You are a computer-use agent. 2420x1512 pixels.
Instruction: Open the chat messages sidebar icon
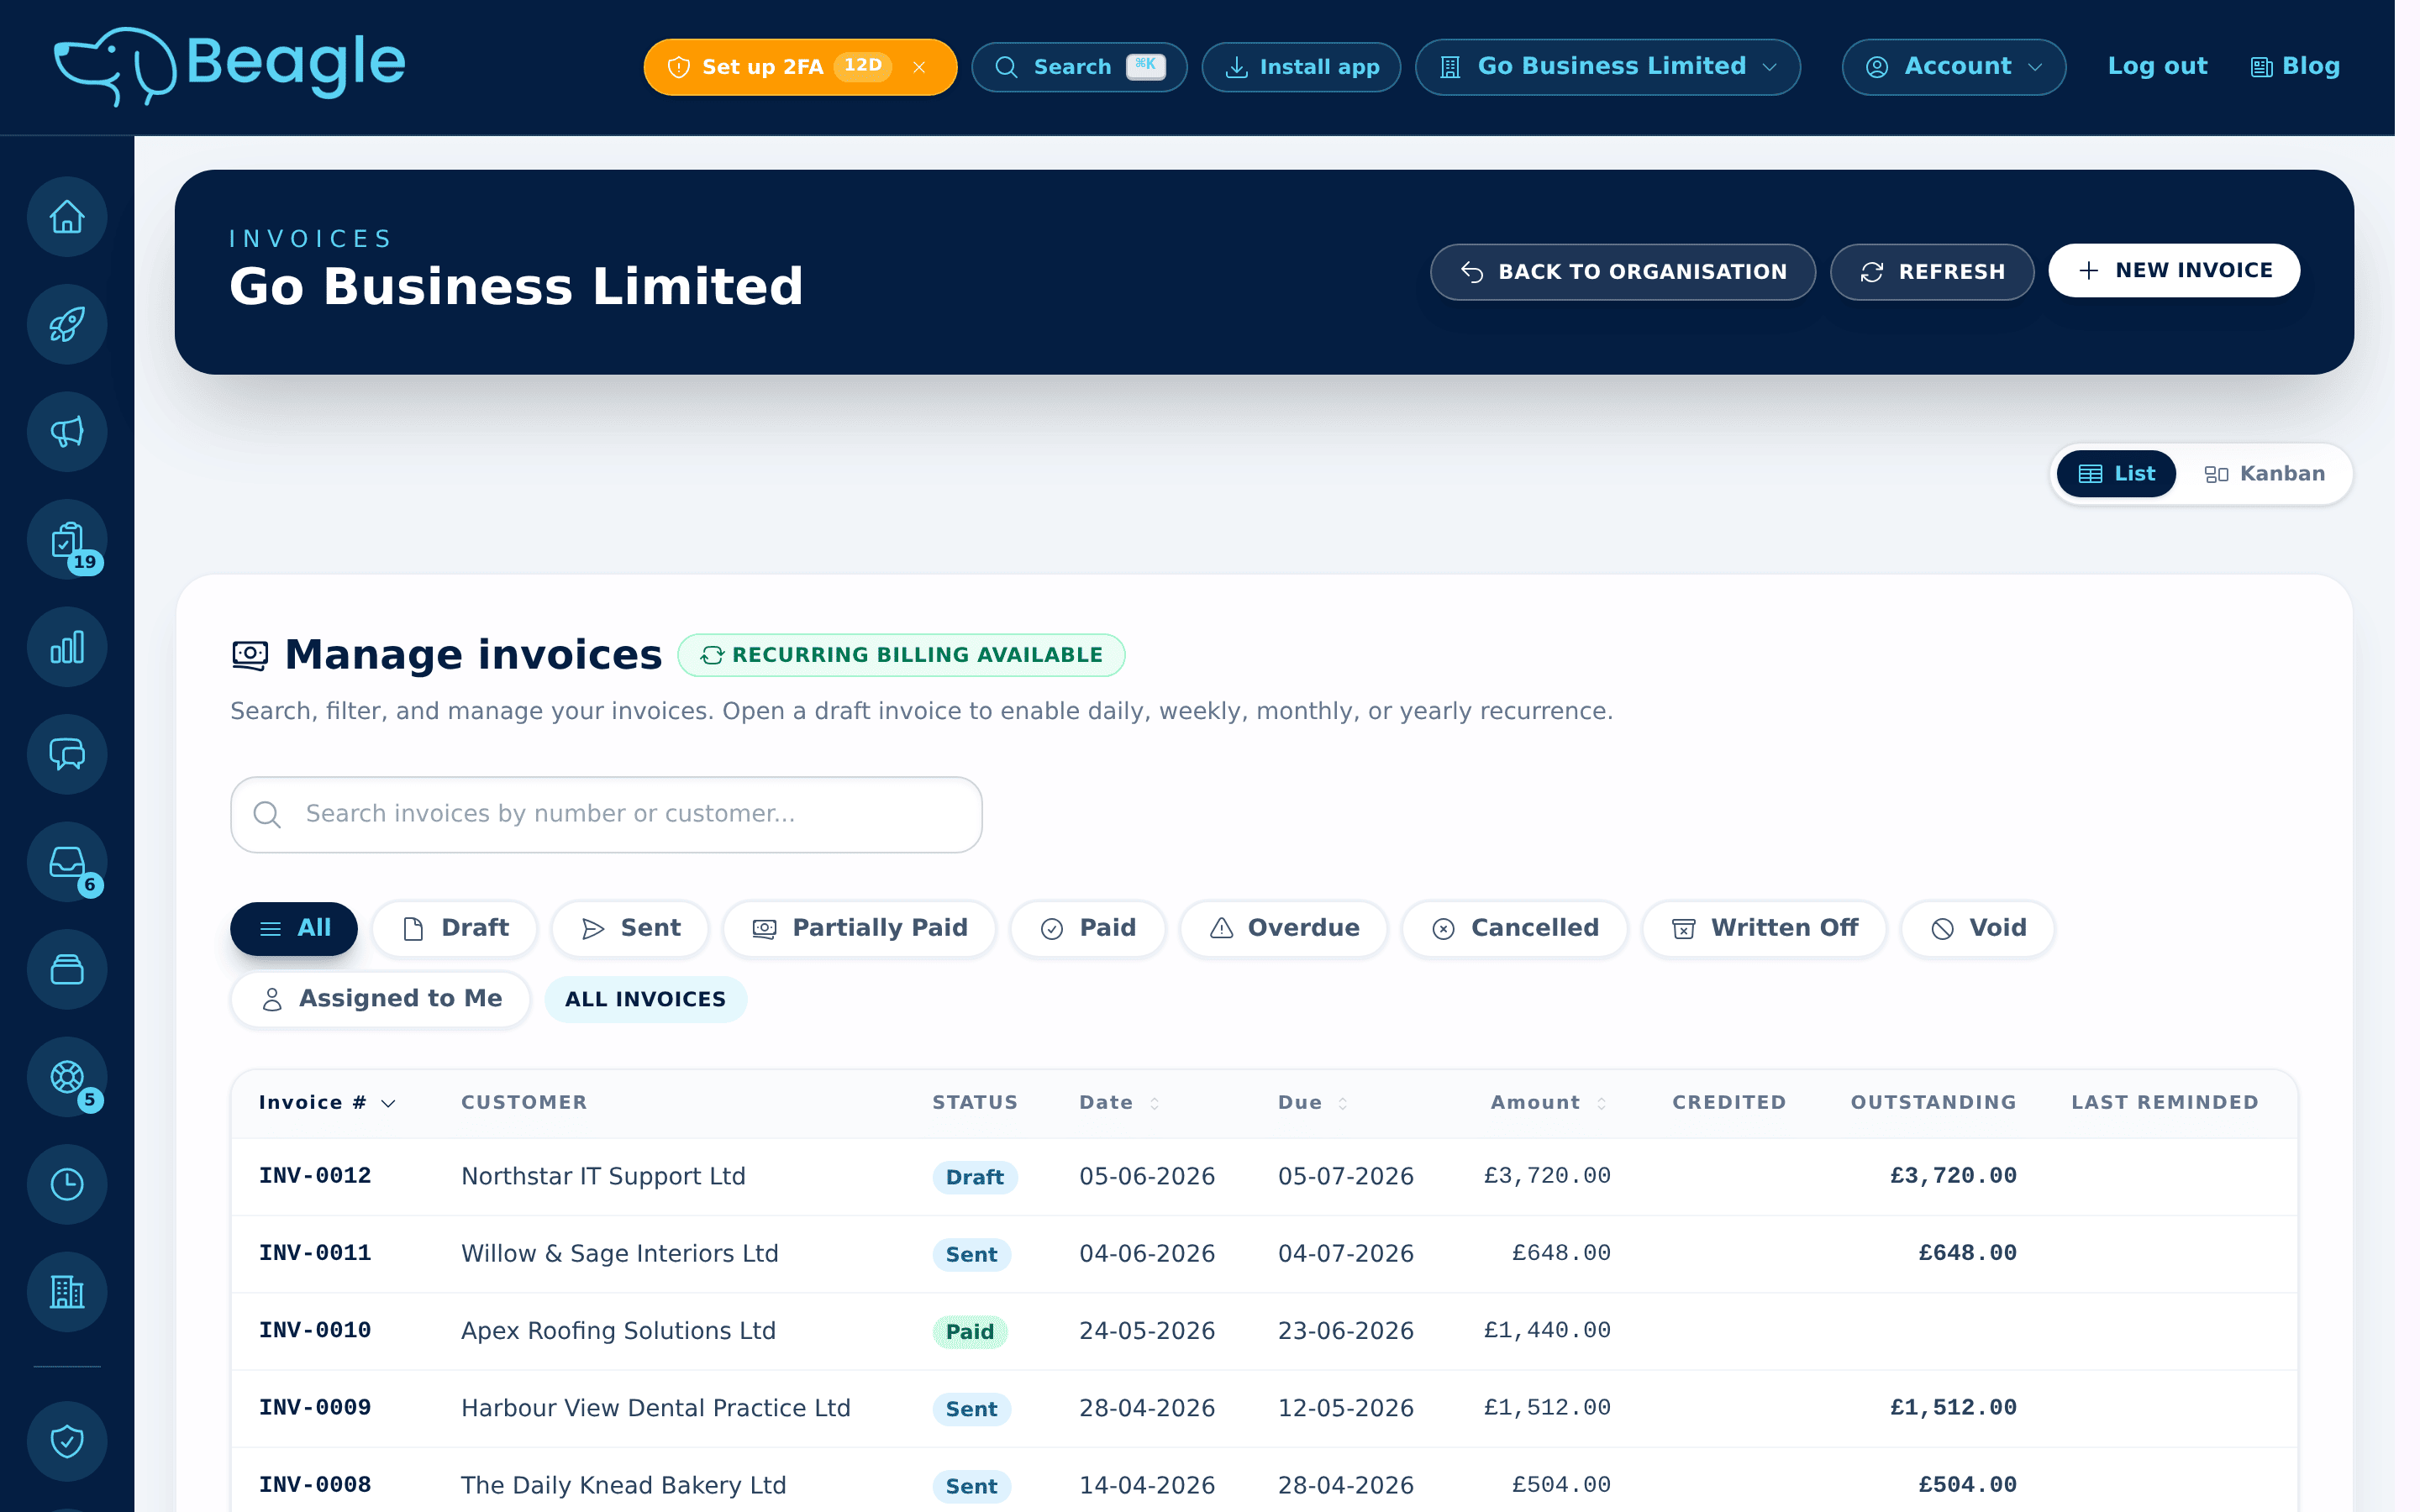tap(67, 754)
